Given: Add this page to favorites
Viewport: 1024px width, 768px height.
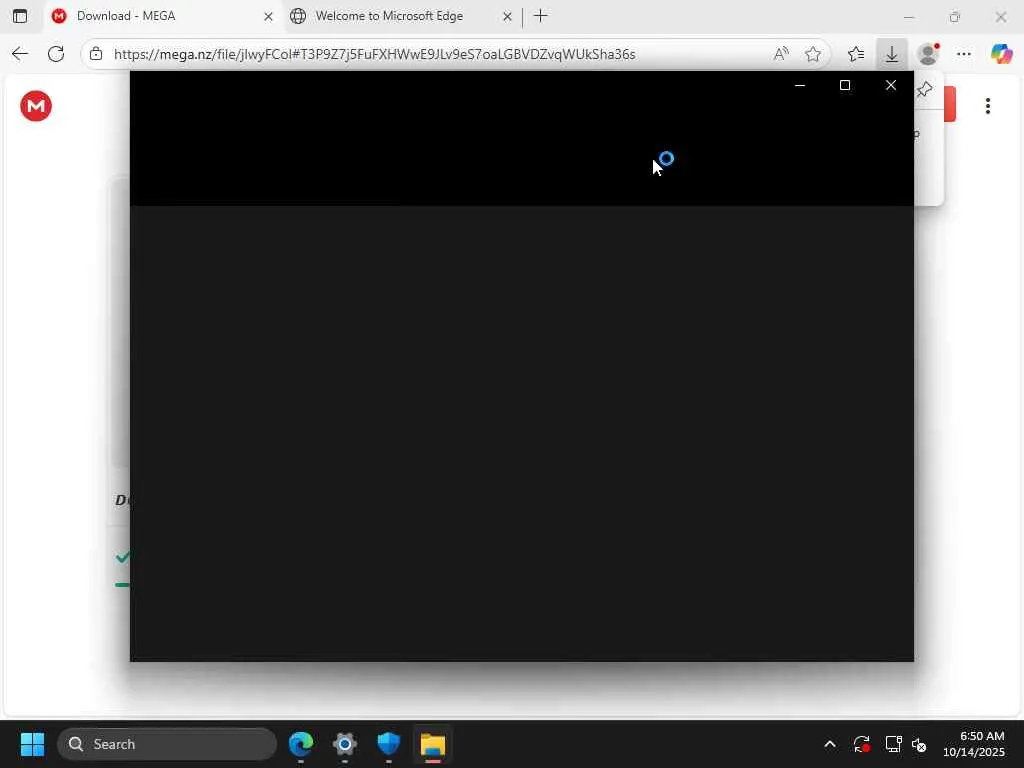Looking at the screenshot, I should coord(812,54).
